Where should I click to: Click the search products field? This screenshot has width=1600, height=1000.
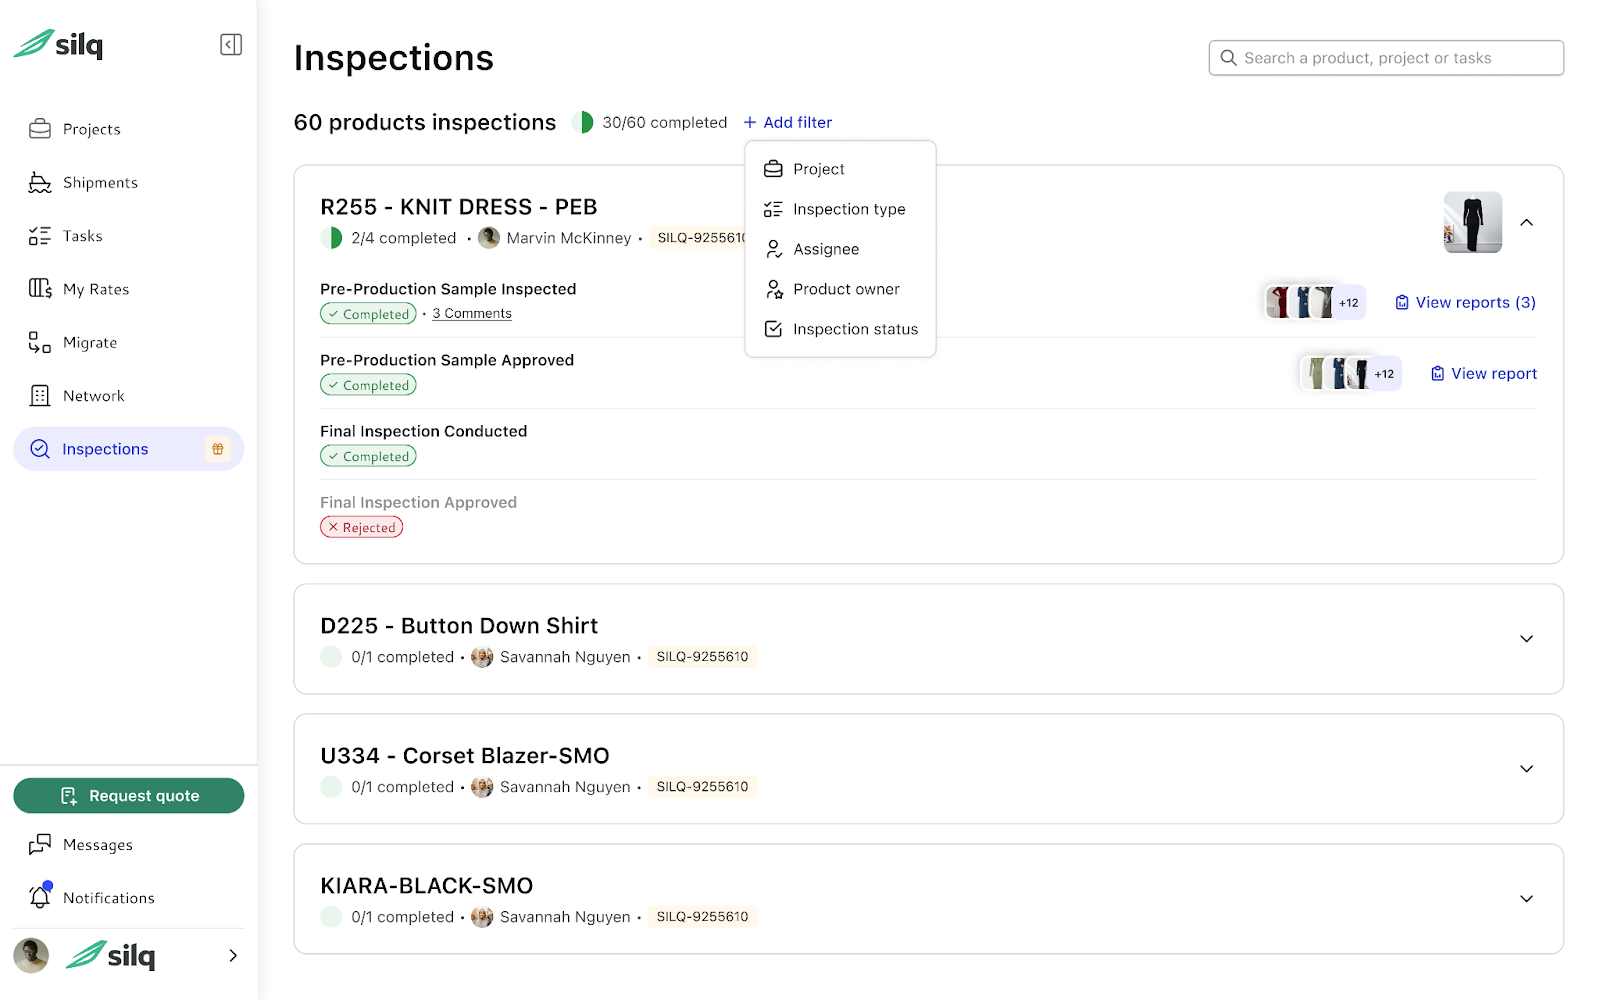[1385, 57]
